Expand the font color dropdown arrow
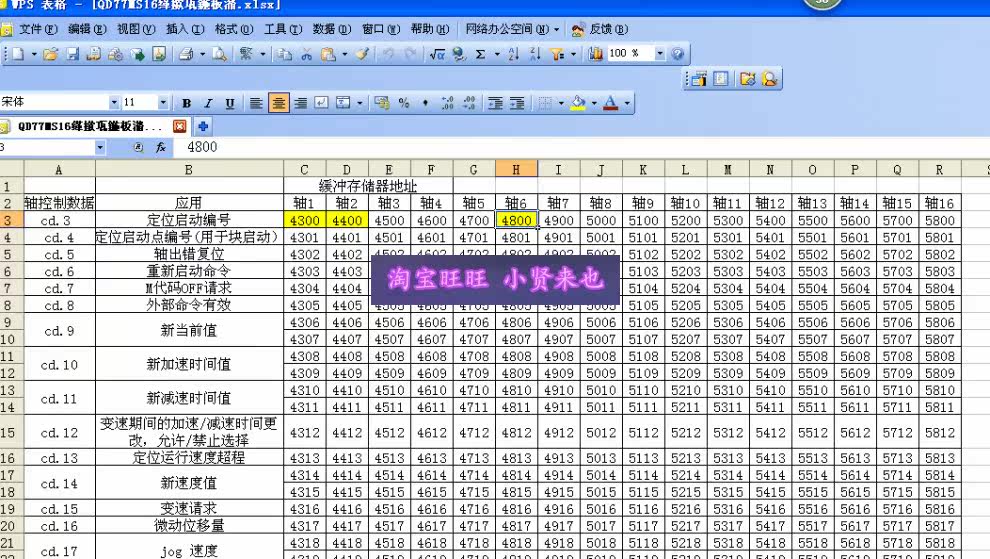The width and height of the screenshot is (990, 559). [627, 103]
